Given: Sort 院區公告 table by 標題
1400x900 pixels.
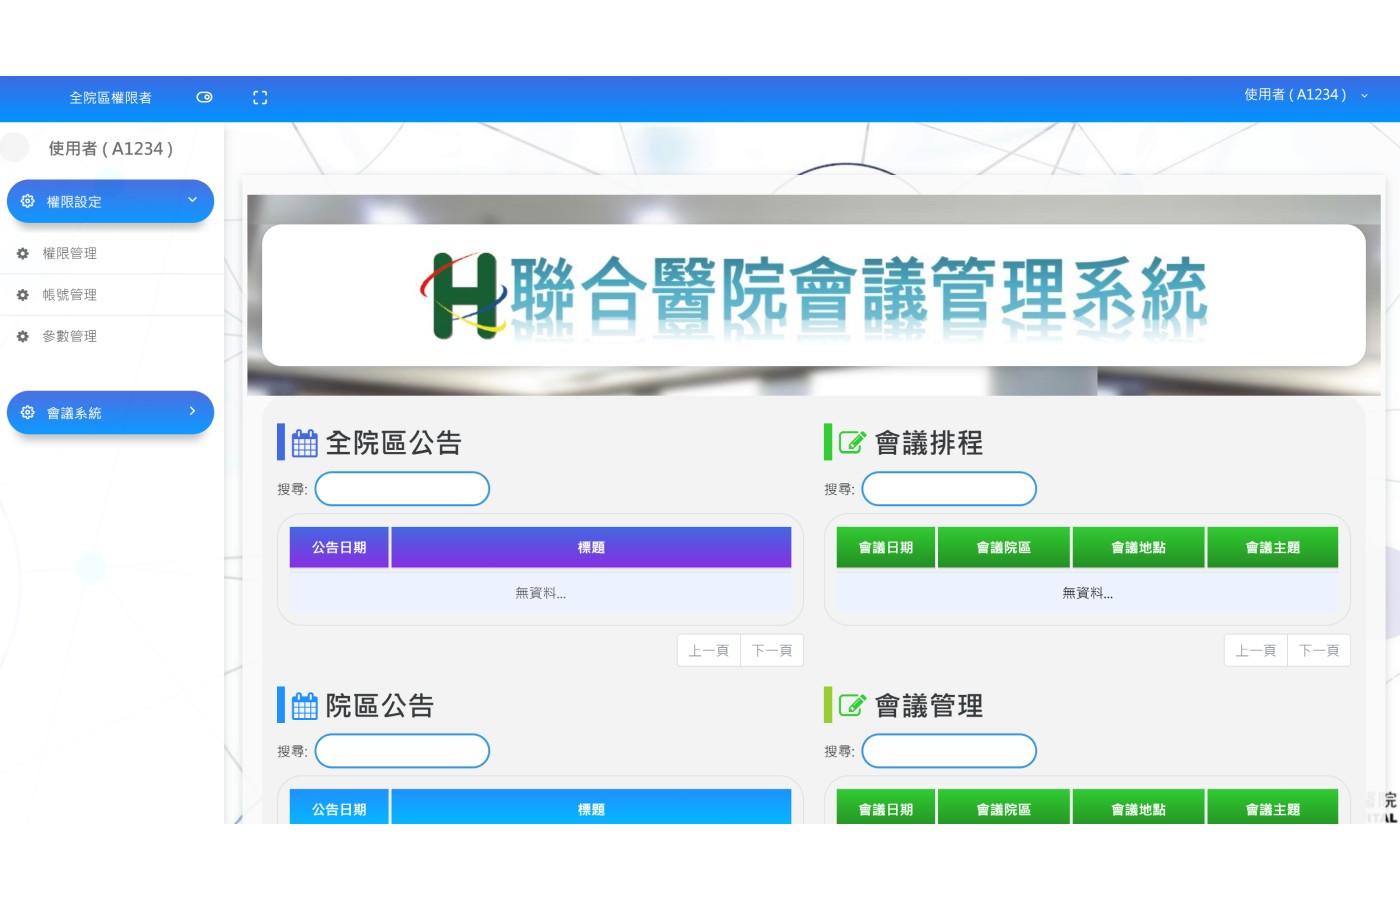Looking at the screenshot, I should point(591,807).
